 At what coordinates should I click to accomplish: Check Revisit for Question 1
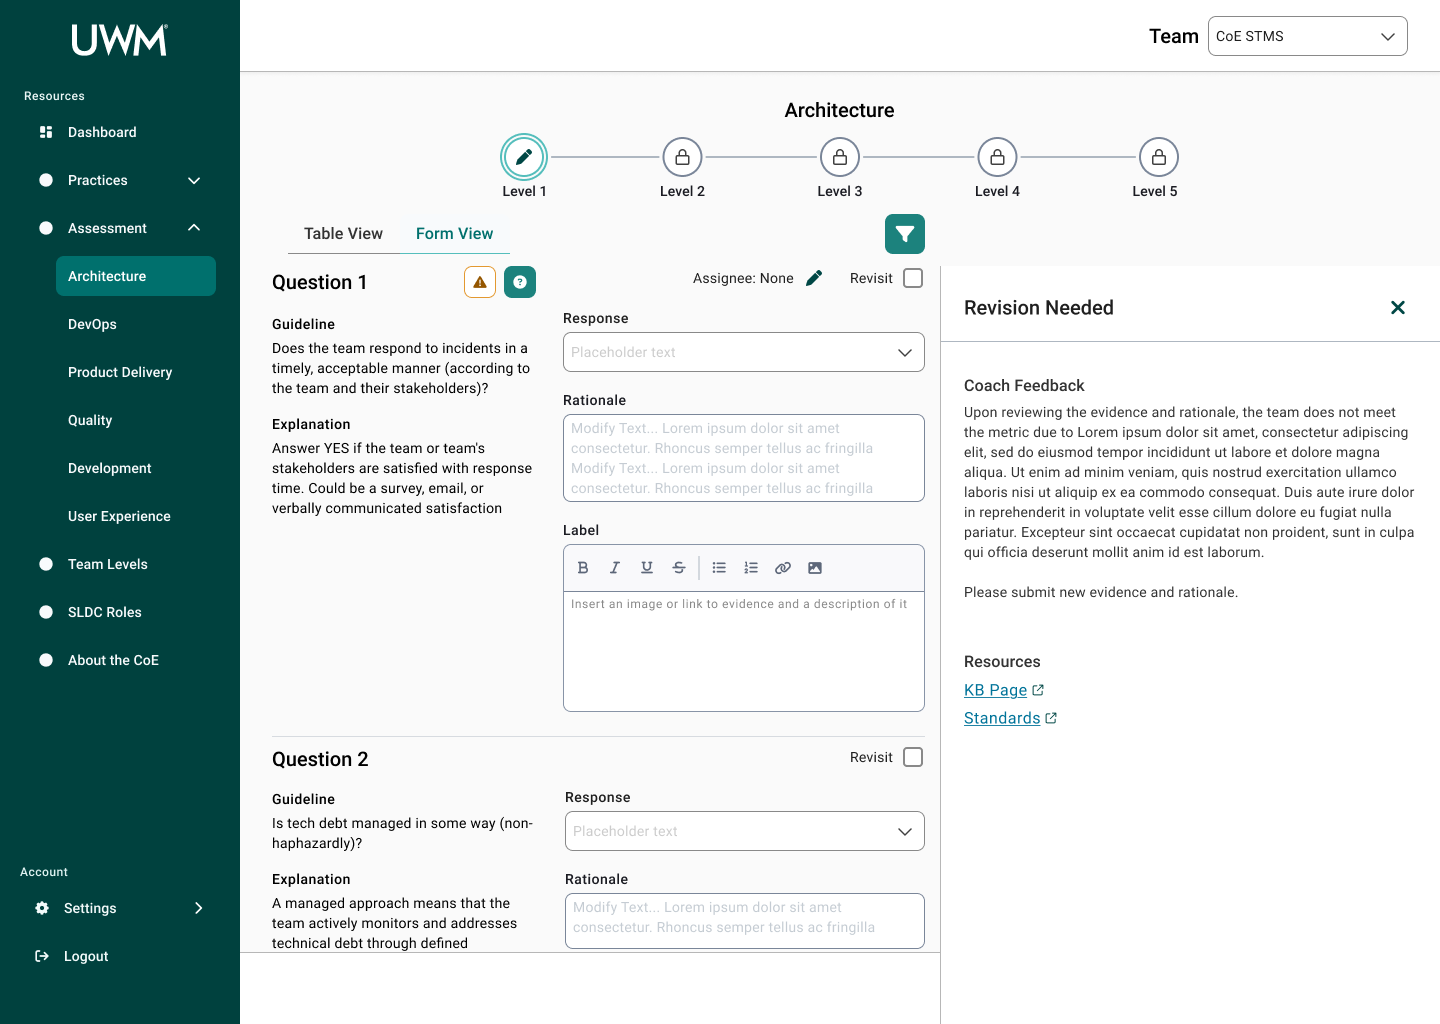(913, 278)
